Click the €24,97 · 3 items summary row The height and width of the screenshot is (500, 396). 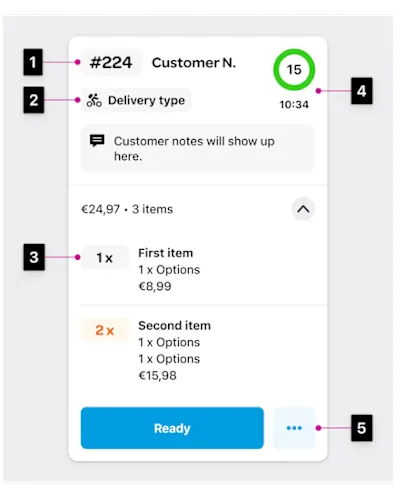[x=198, y=209]
